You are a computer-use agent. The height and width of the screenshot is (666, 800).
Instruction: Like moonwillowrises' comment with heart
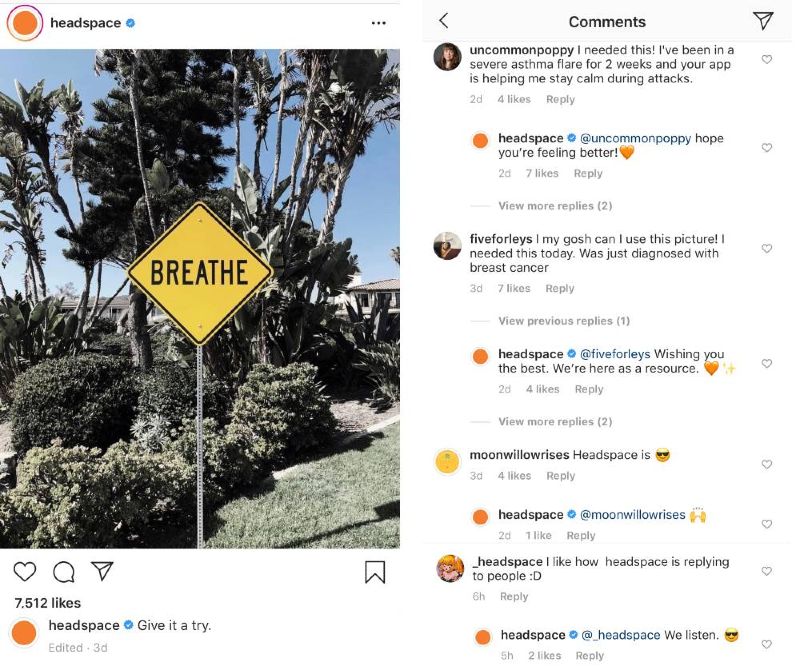pyautogui.click(x=767, y=465)
